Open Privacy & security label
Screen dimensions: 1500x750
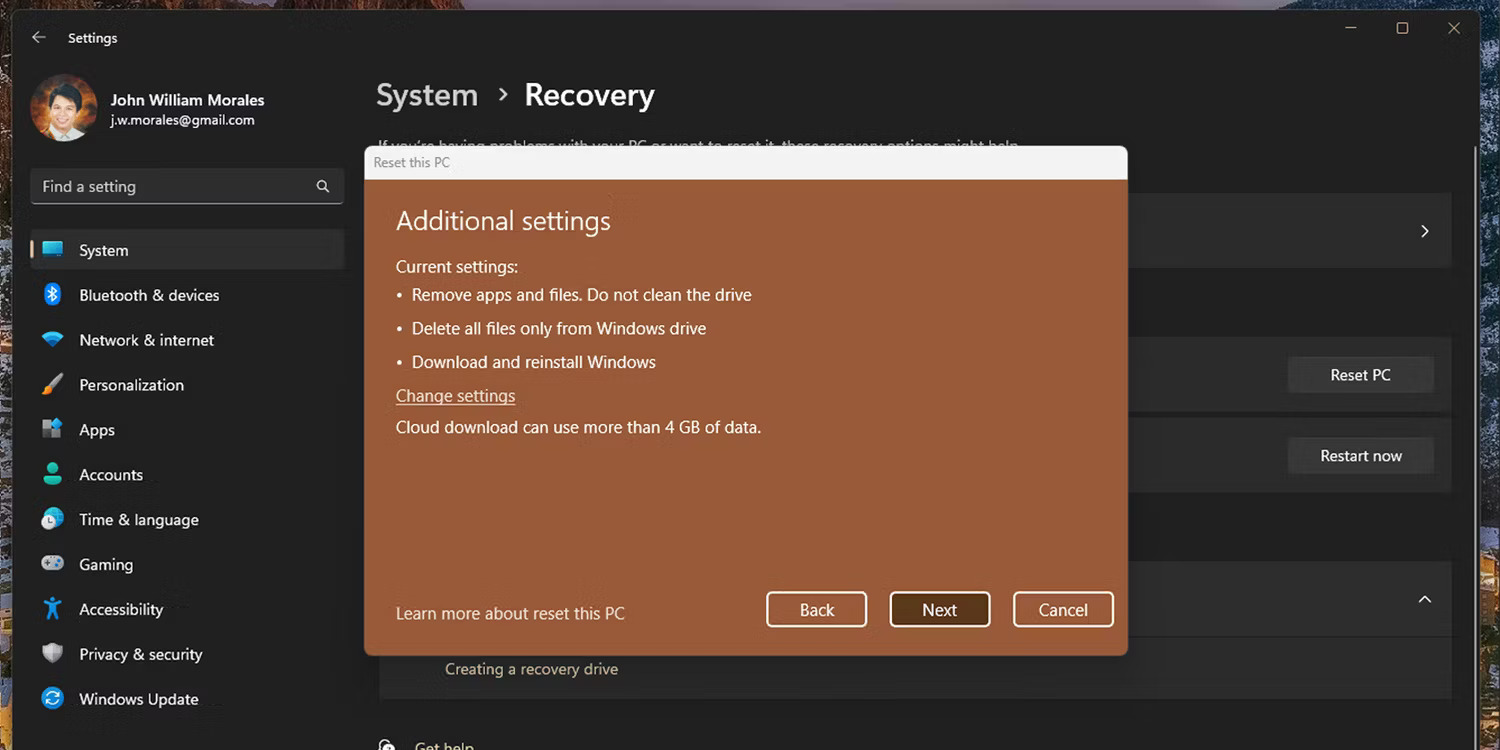coord(141,655)
